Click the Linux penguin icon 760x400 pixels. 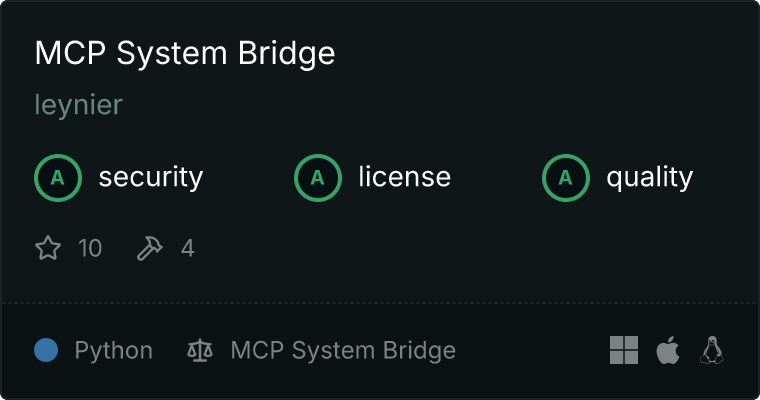tap(712, 350)
